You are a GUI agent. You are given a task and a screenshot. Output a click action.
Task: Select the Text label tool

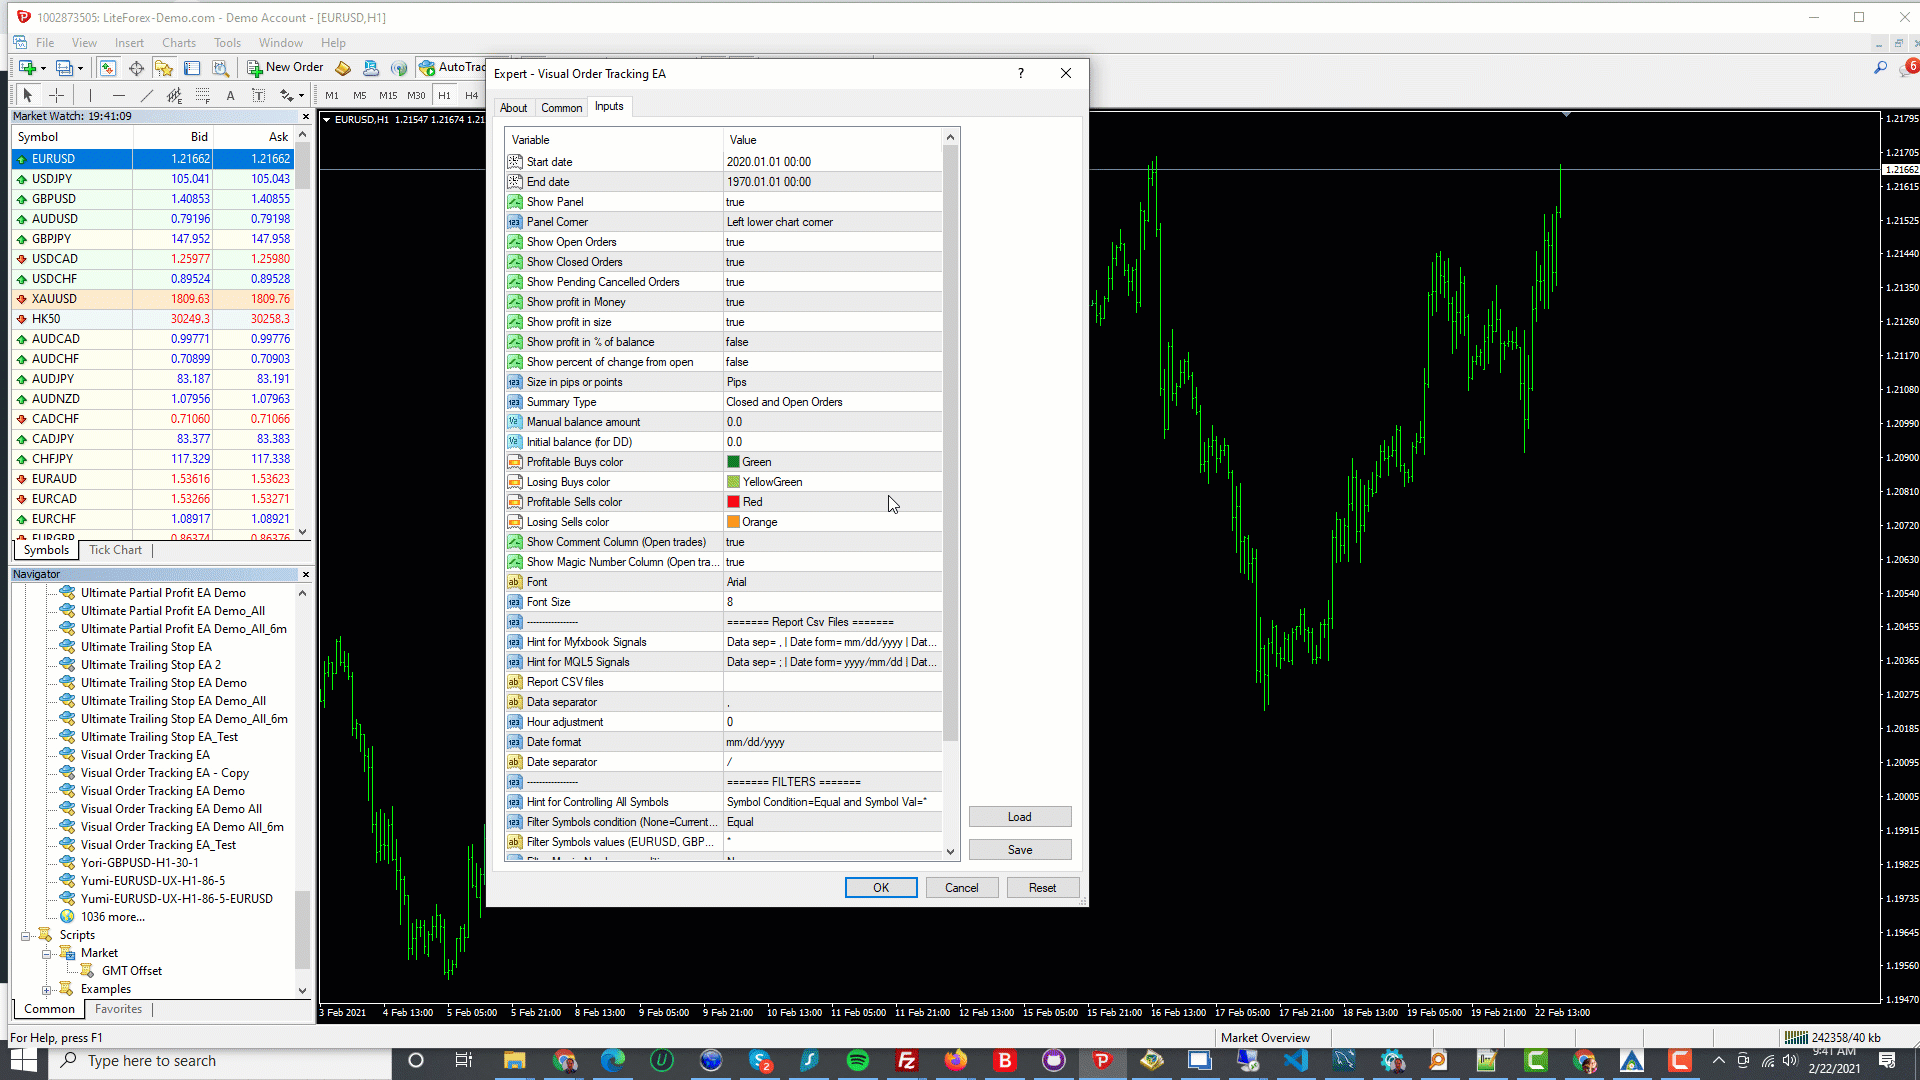(257, 95)
